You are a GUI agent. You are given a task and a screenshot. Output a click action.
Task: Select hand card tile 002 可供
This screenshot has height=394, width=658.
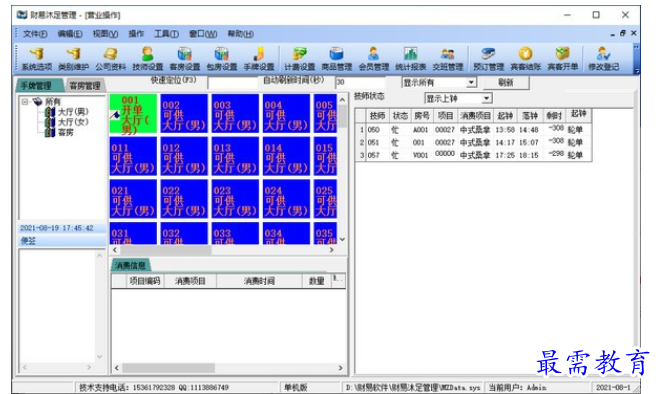[184, 114]
